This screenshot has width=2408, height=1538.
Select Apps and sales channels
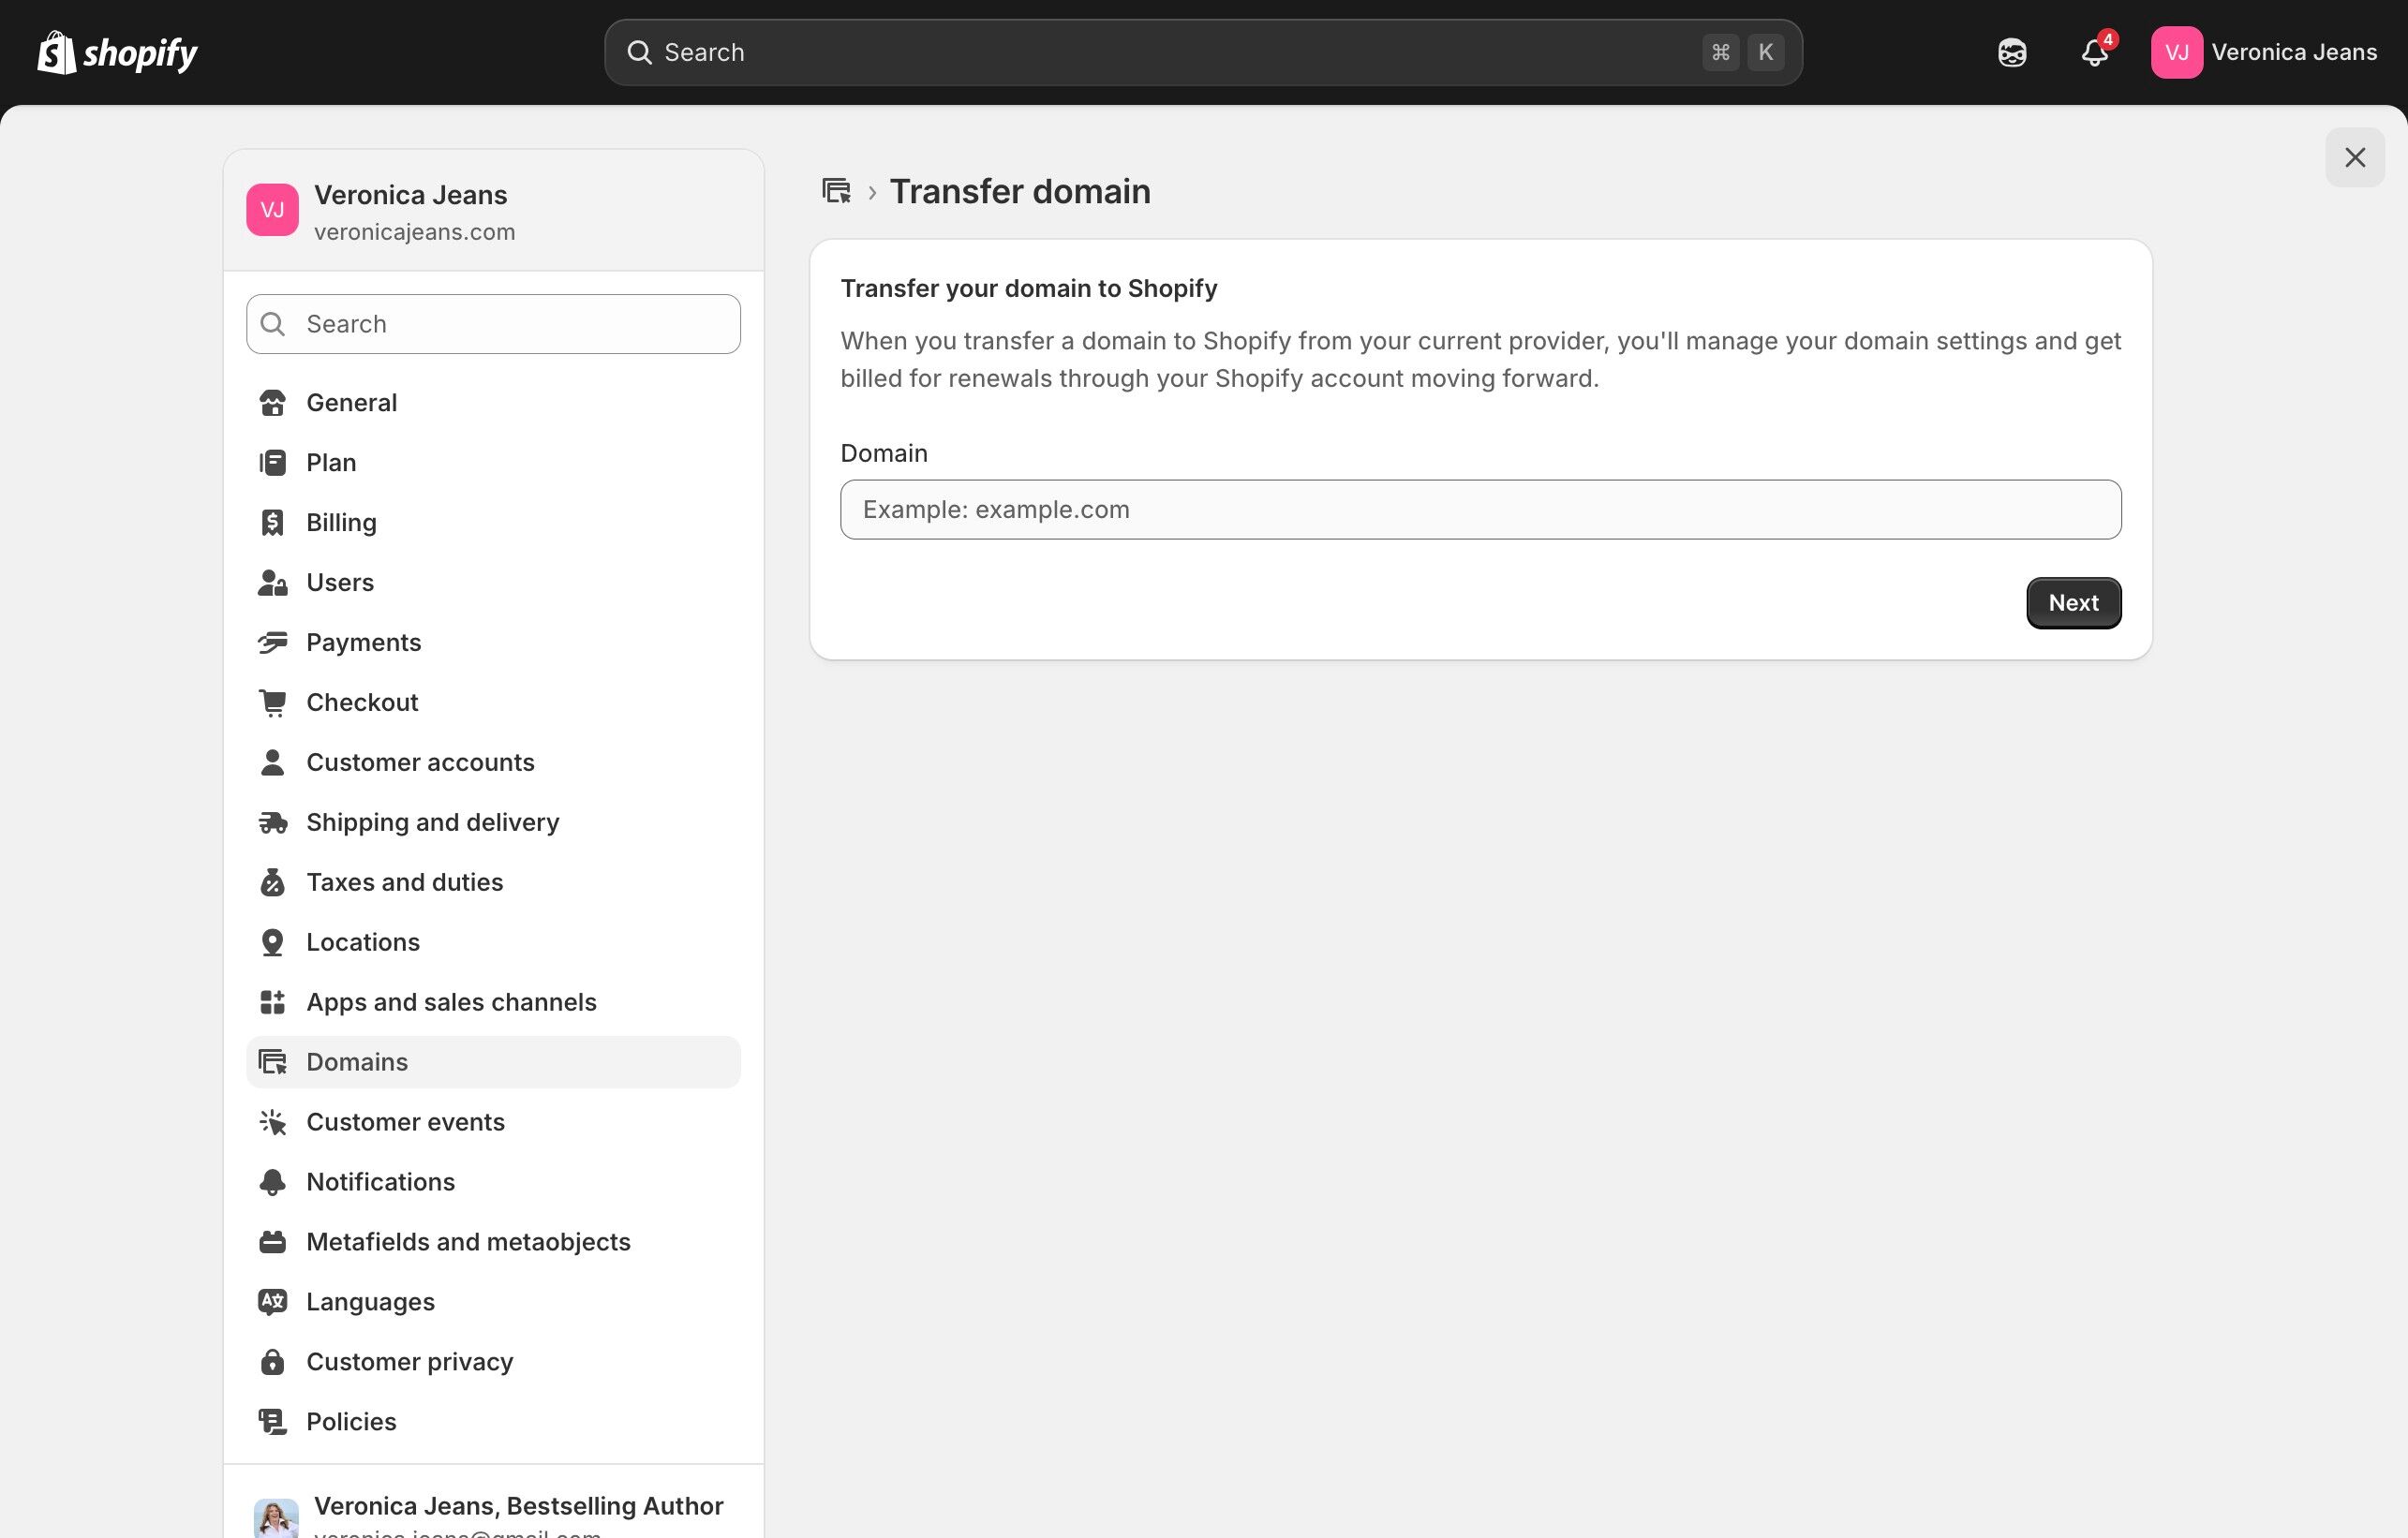tap(451, 1002)
